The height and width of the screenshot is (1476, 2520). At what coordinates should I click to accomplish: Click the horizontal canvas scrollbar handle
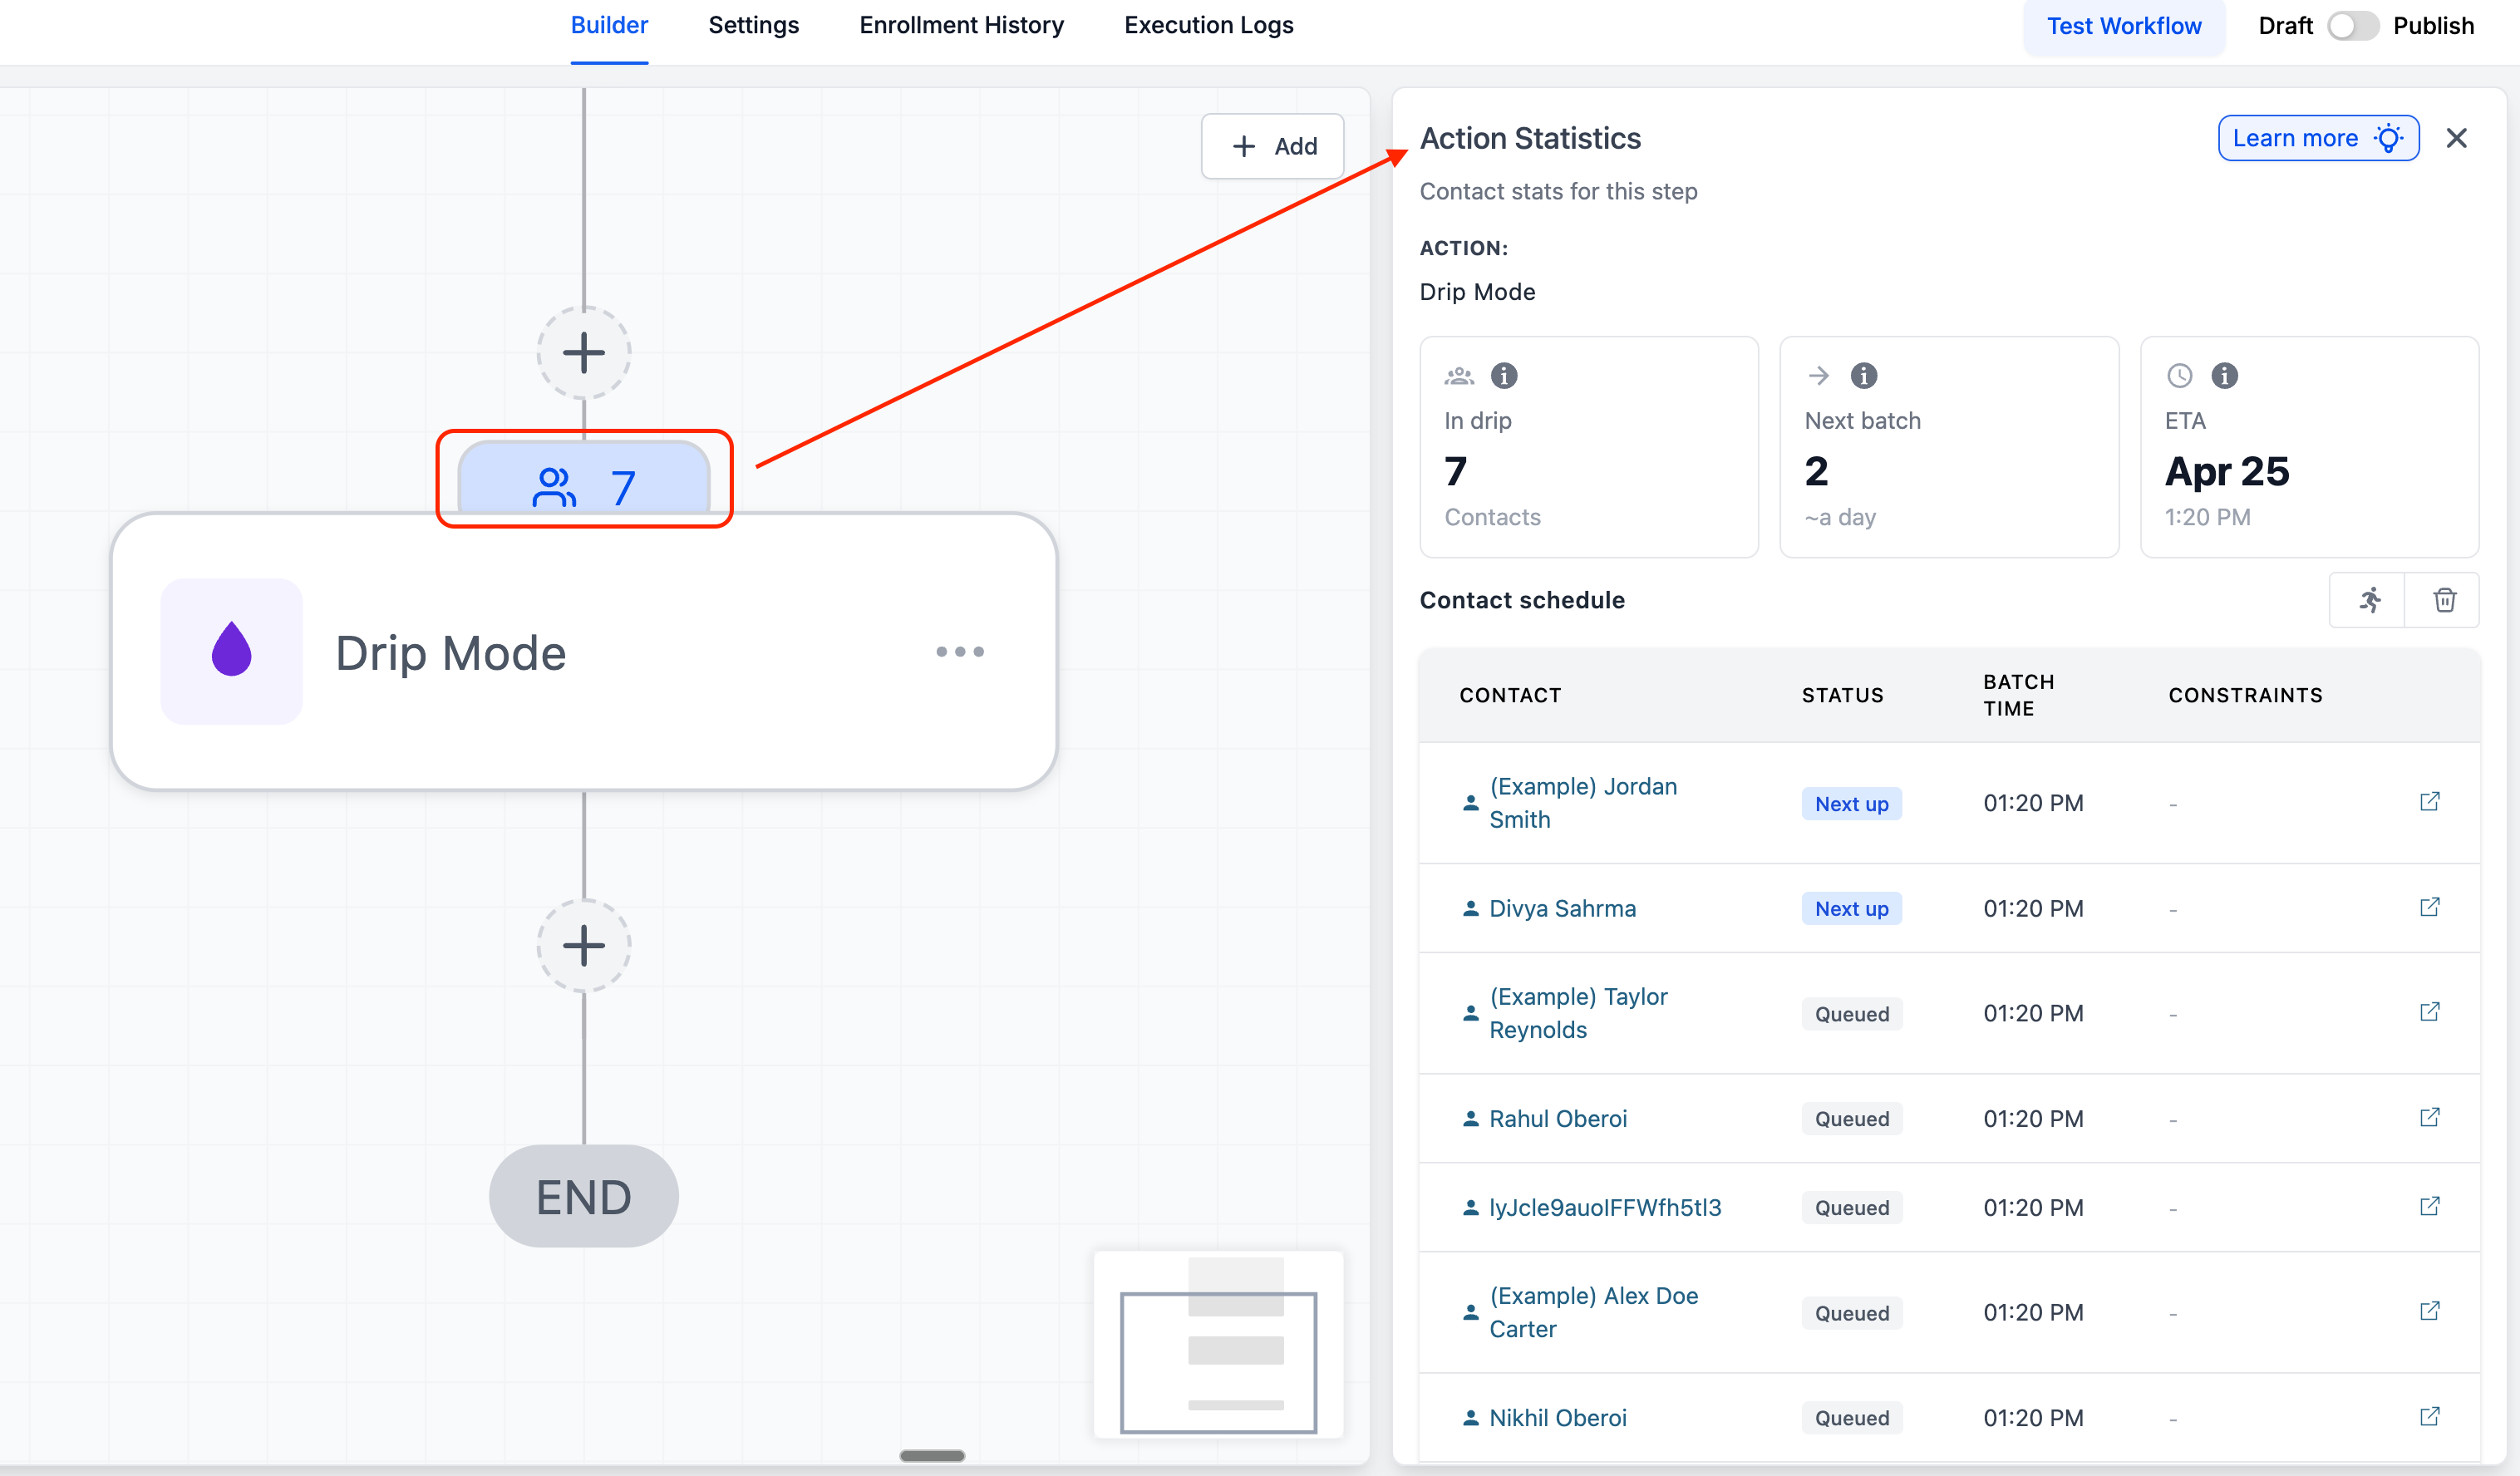point(931,1455)
